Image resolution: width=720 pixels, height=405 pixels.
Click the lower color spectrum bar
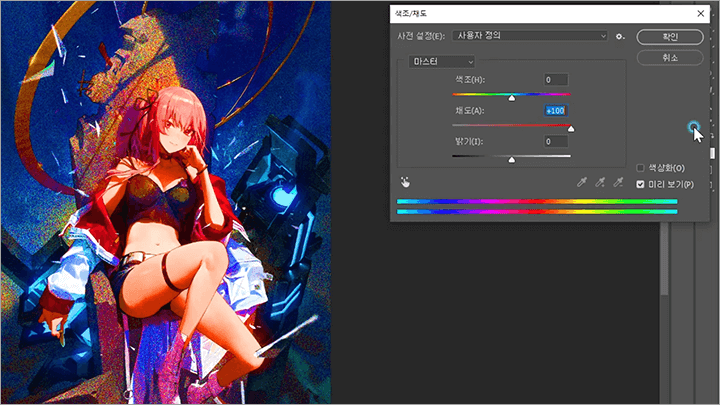(537, 212)
